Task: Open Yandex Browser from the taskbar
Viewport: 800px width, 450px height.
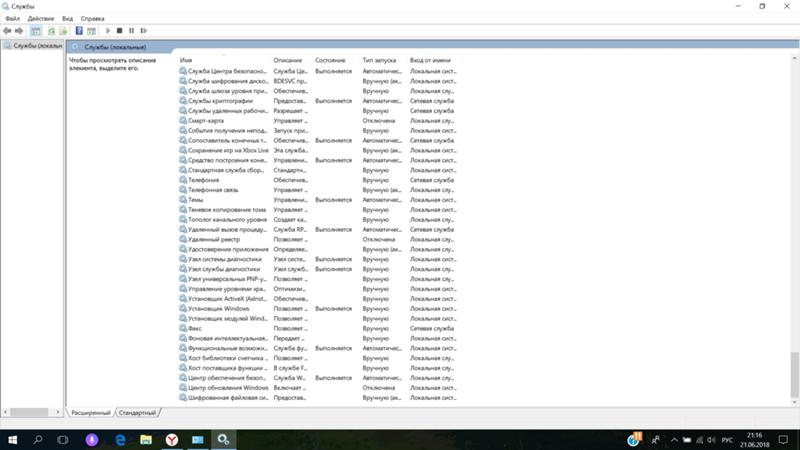Action: click(x=172, y=440)
